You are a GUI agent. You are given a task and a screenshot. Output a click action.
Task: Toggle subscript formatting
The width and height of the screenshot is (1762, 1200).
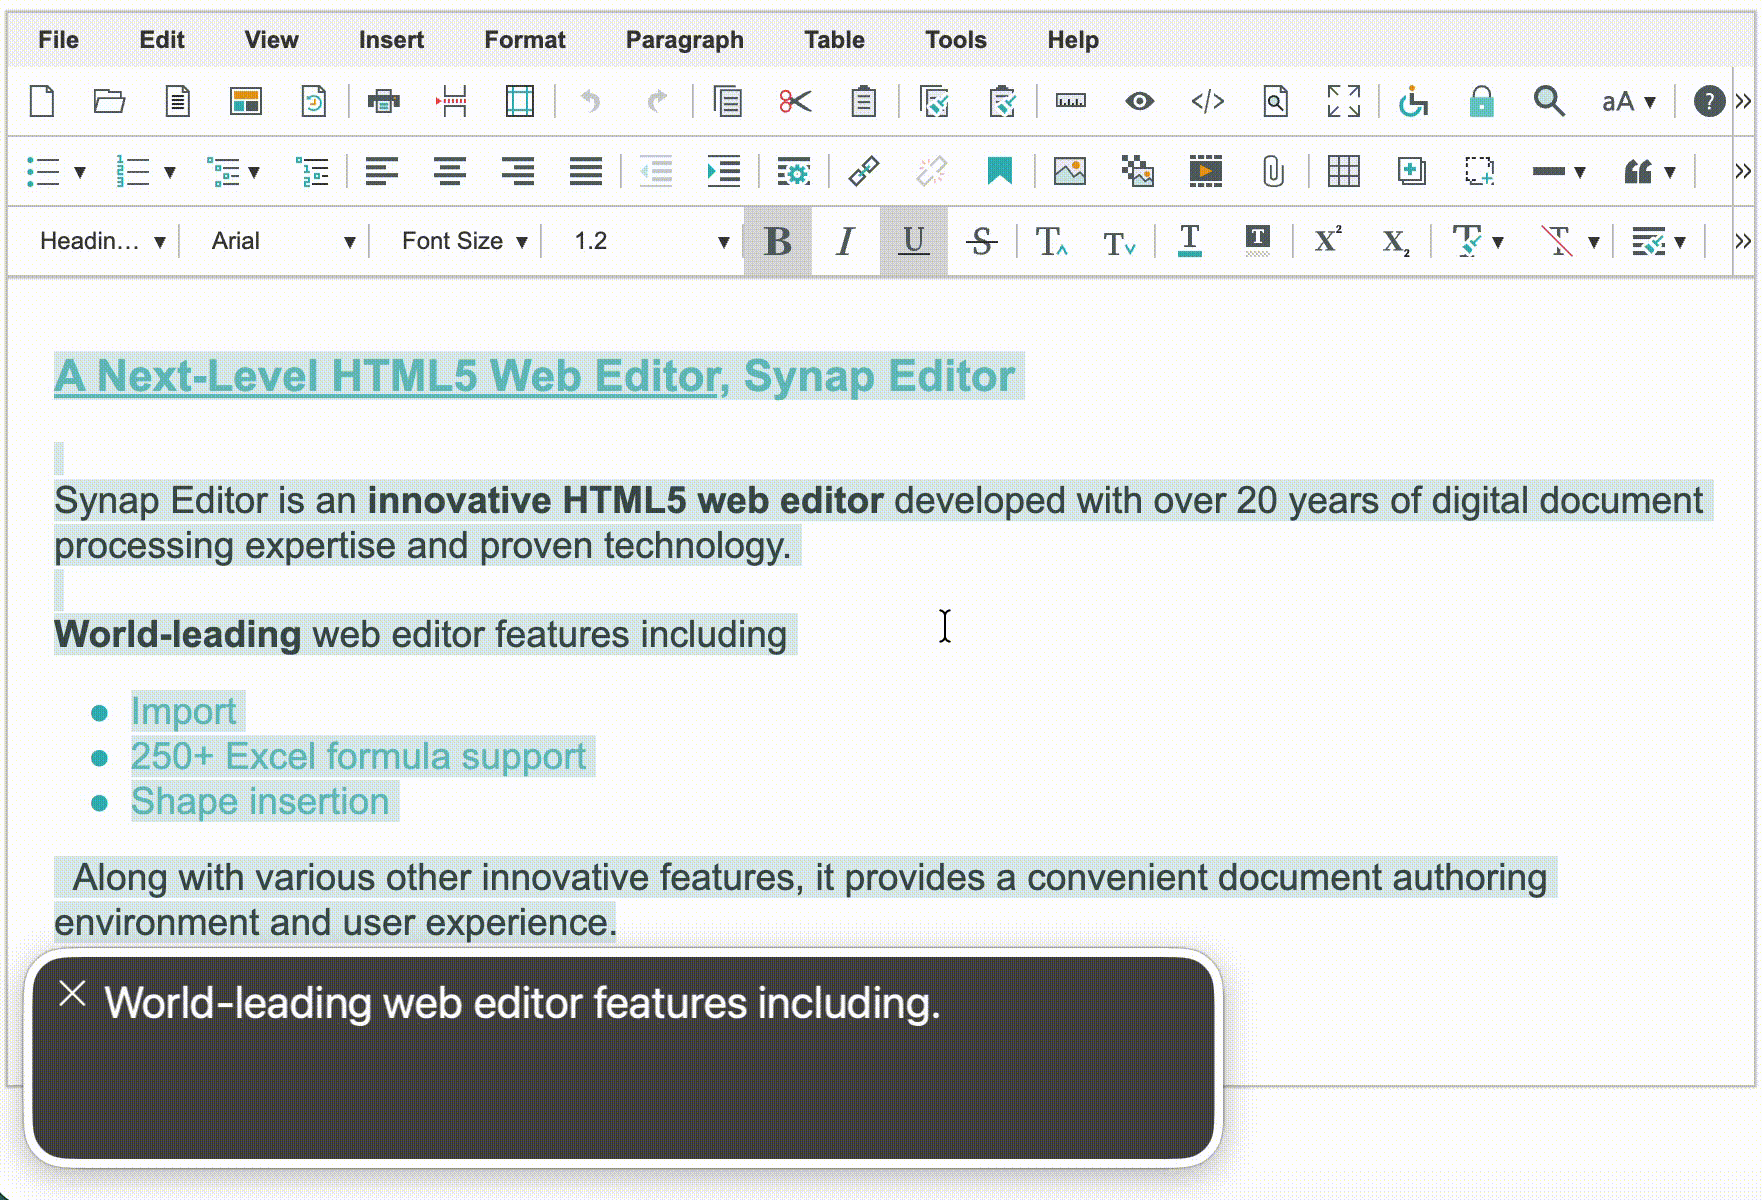click(x=1395, y=241)
